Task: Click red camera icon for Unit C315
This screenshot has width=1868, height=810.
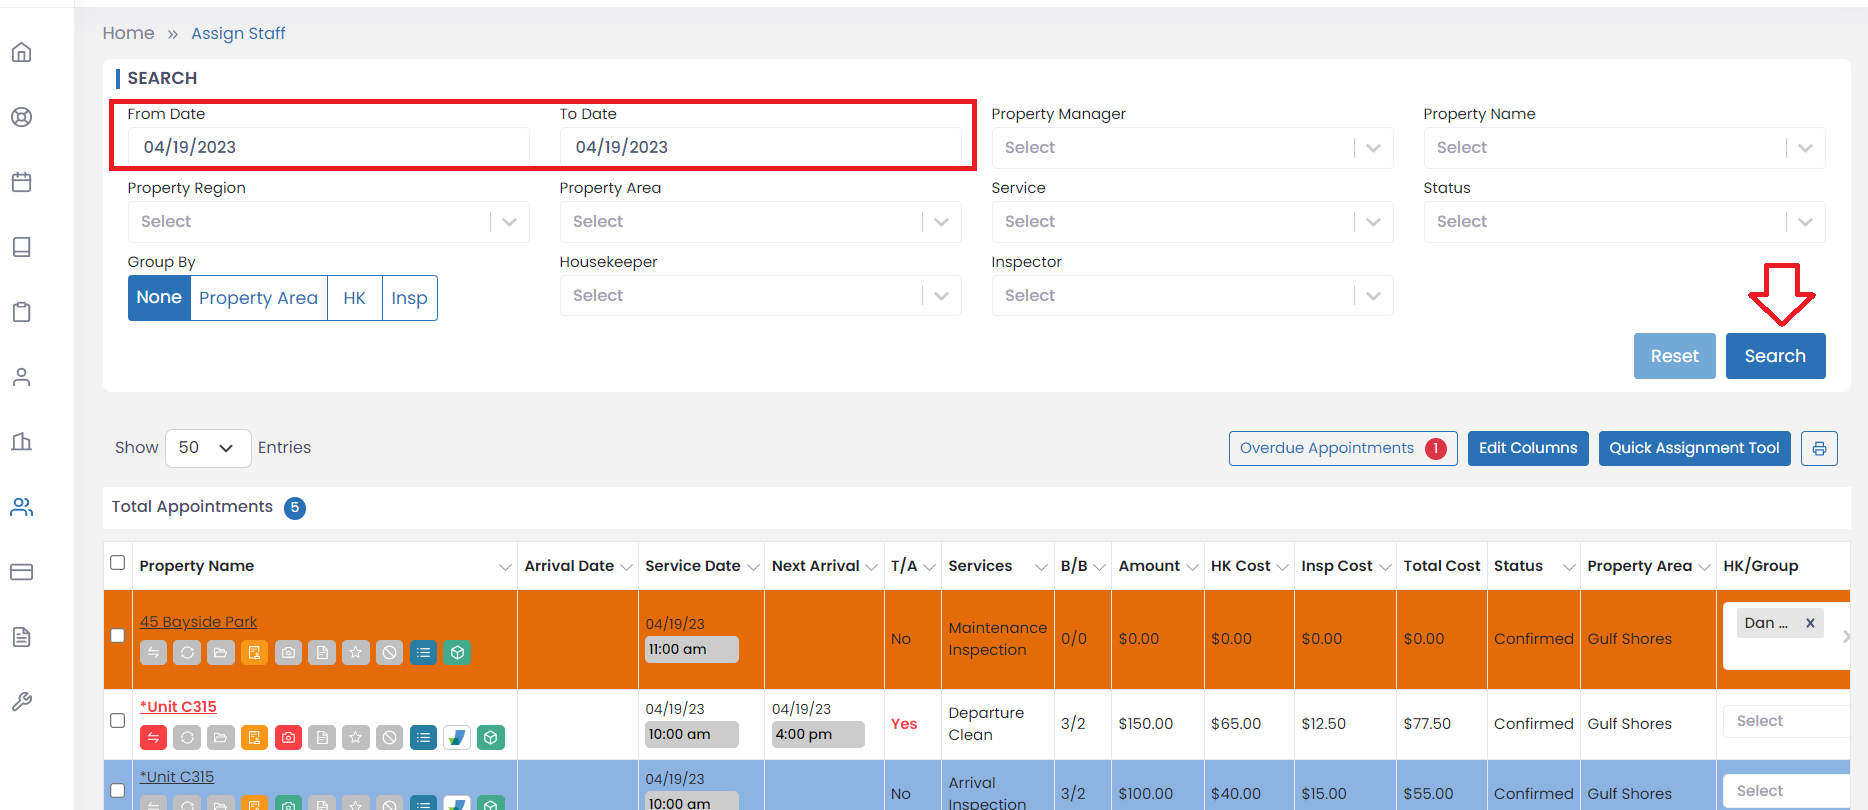Action: pyautogui.click(x=288, y=738)
